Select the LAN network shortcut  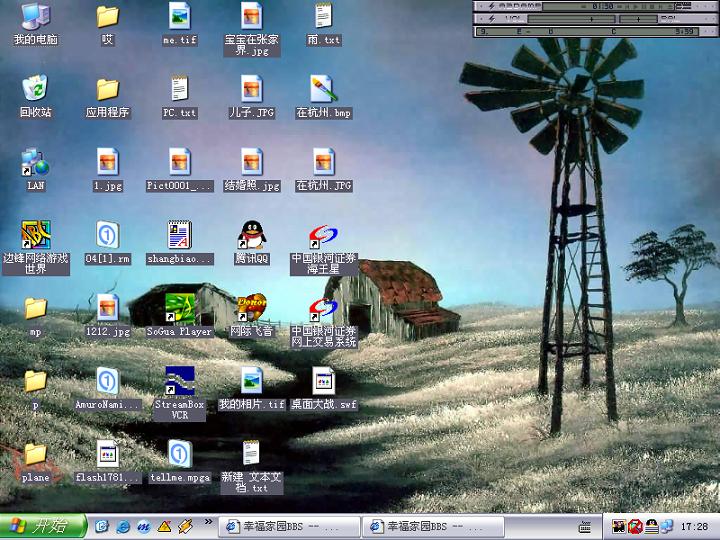coord(35,170)
